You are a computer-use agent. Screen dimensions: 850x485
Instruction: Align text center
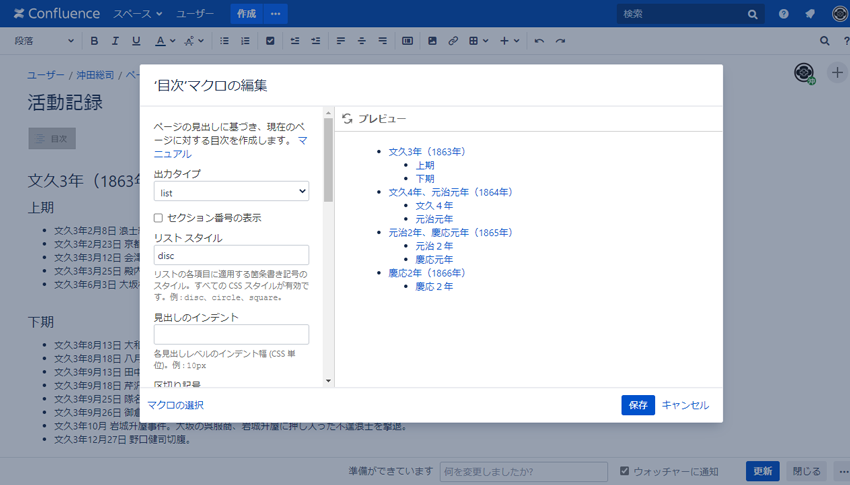tap(362, 41)
